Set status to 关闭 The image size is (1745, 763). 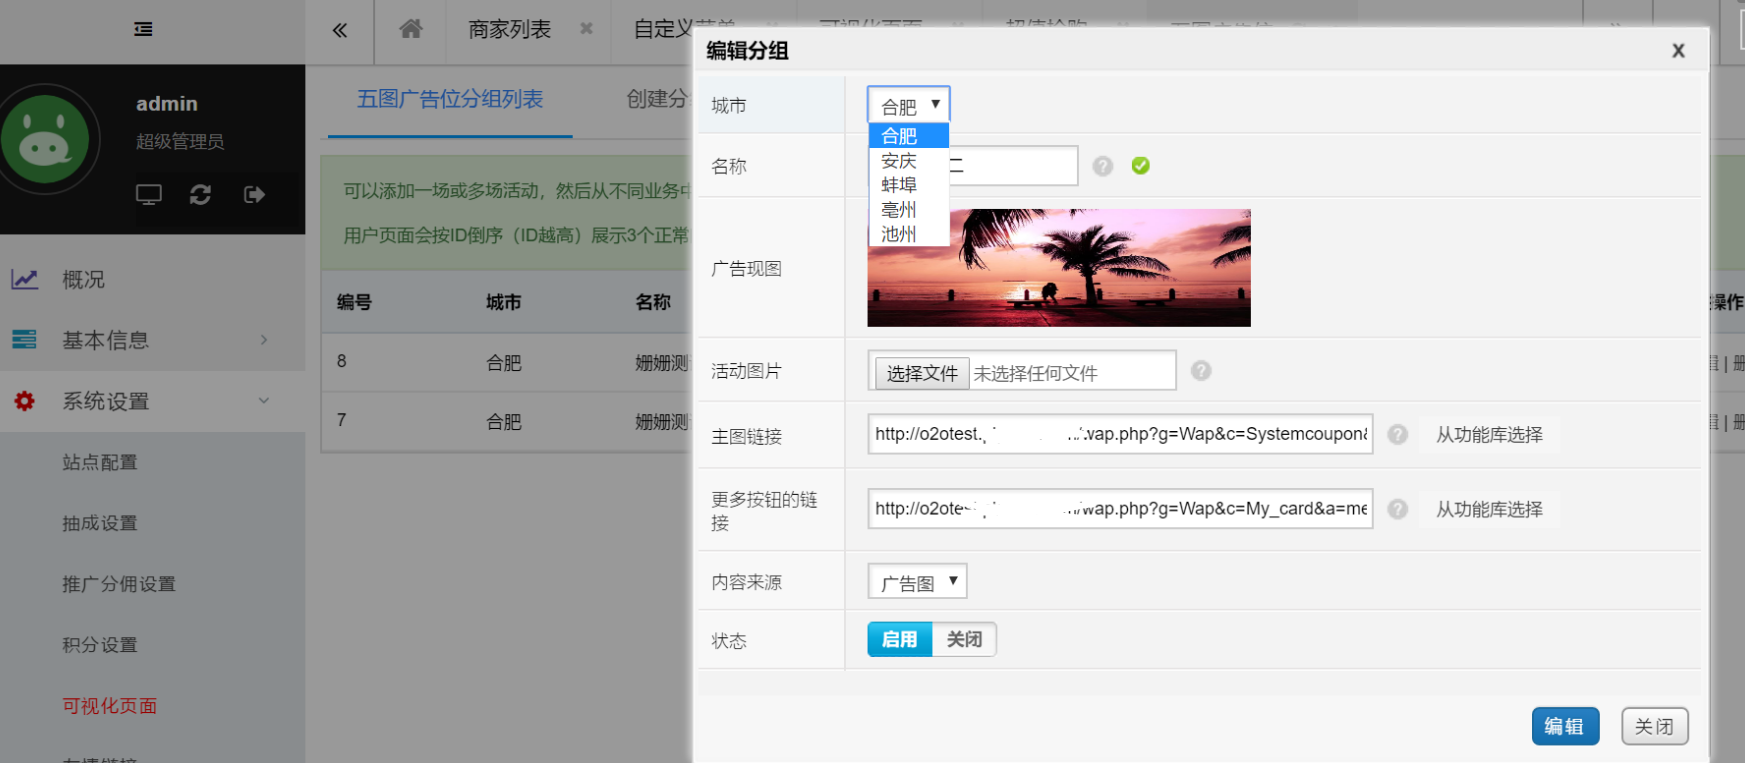pyautogui.click(x=964, y=639)
